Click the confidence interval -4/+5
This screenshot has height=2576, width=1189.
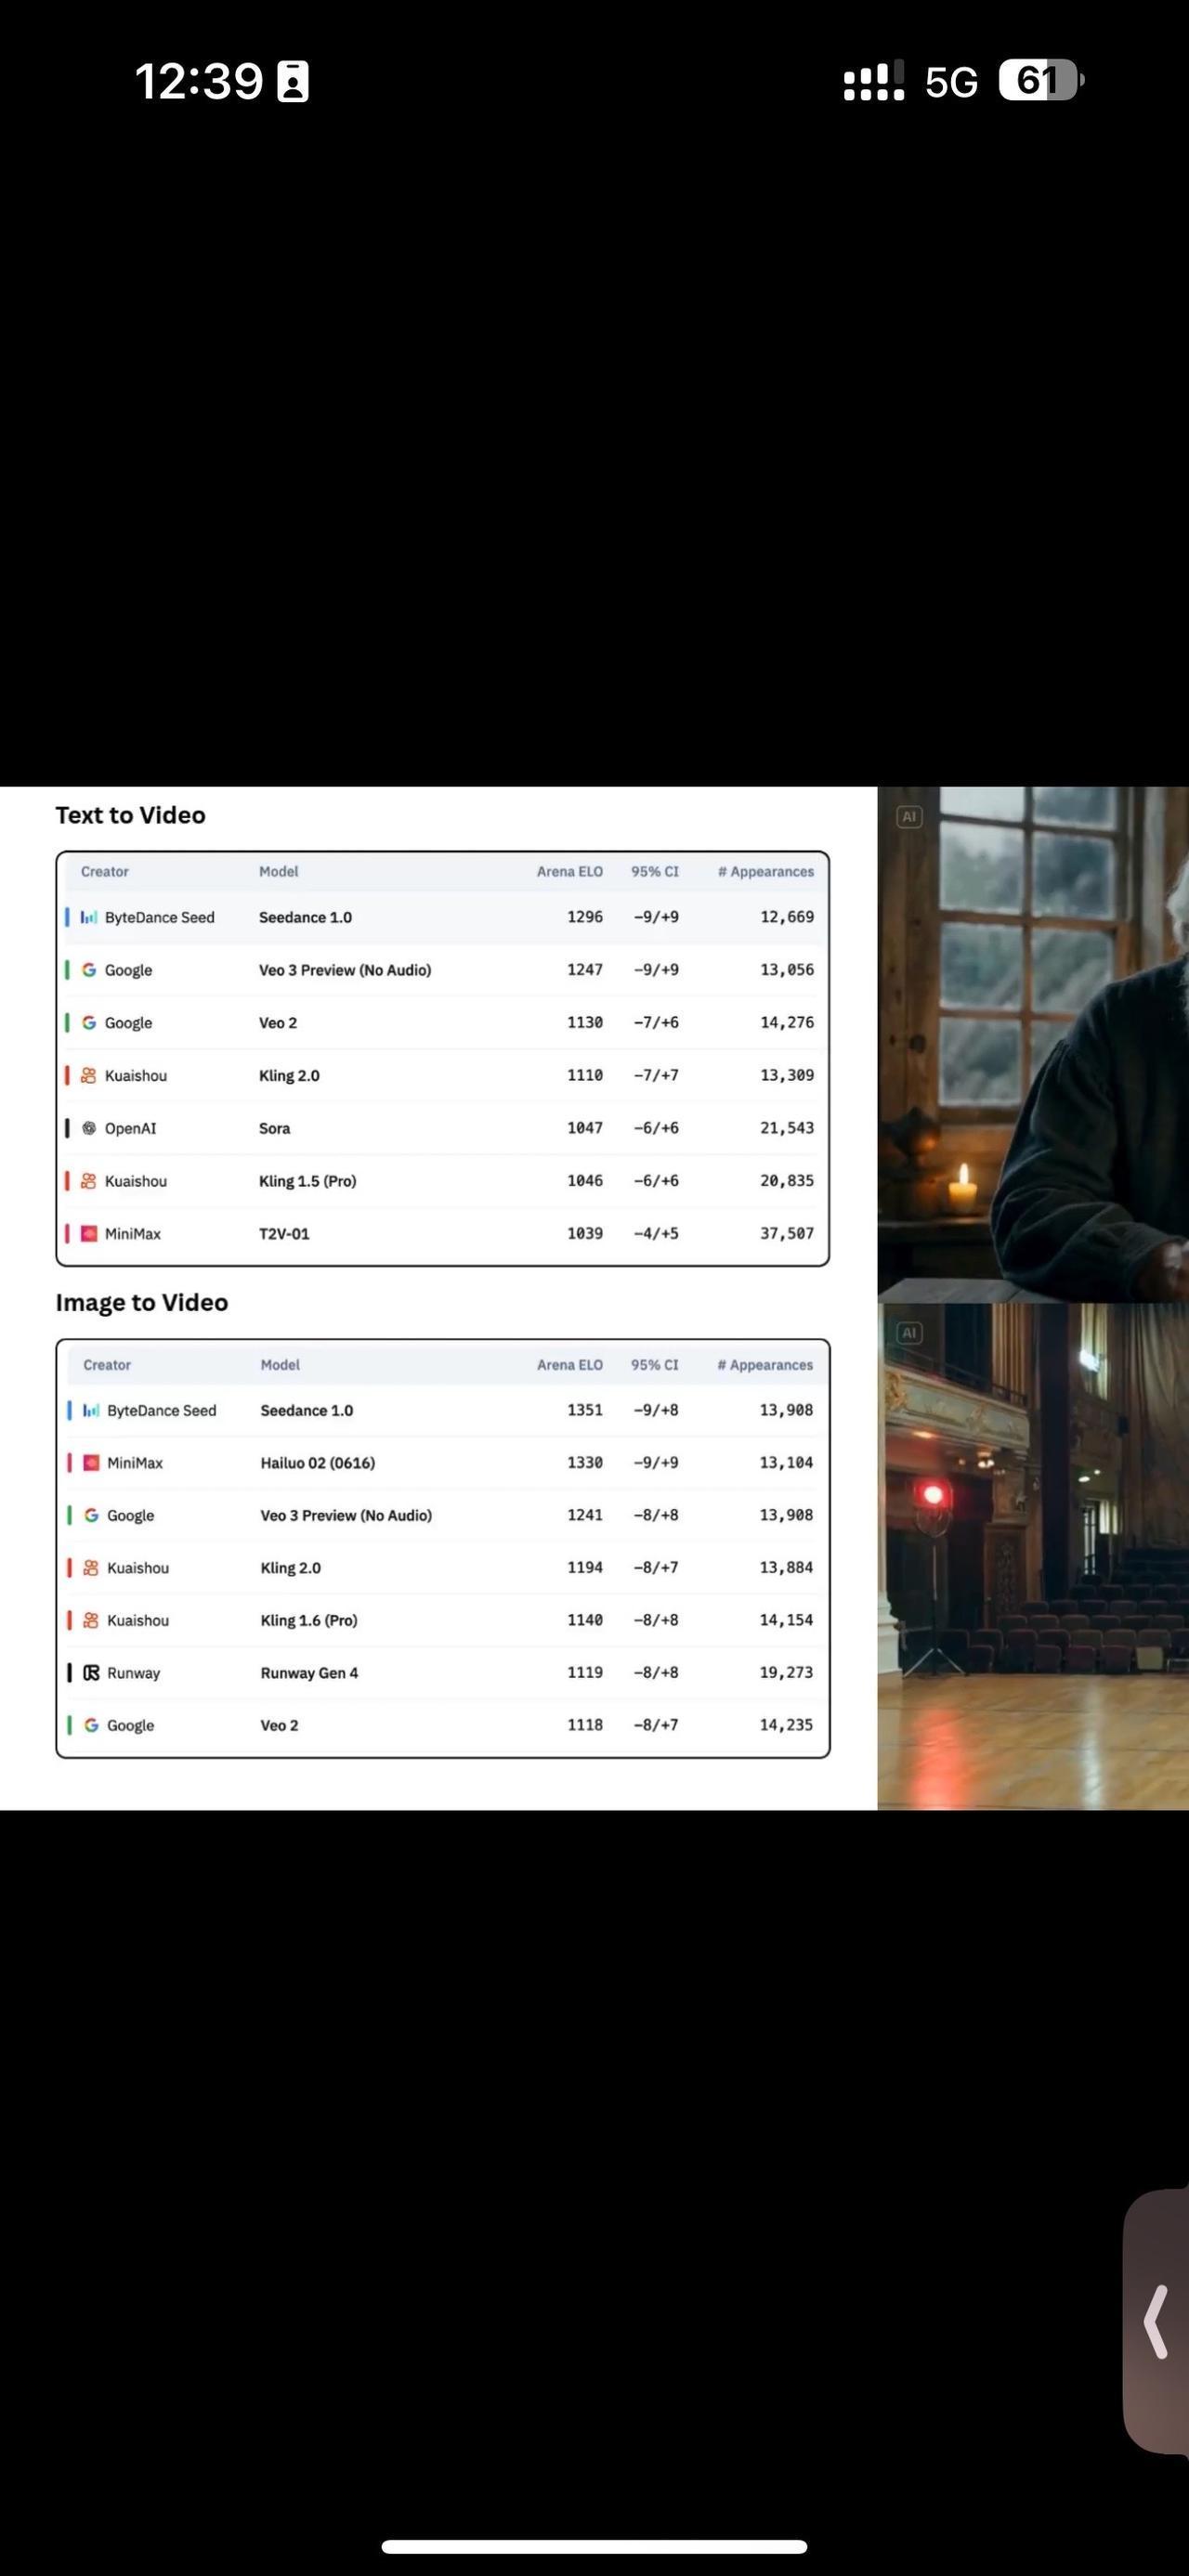pyautogui.click(x=656, y=1234)
